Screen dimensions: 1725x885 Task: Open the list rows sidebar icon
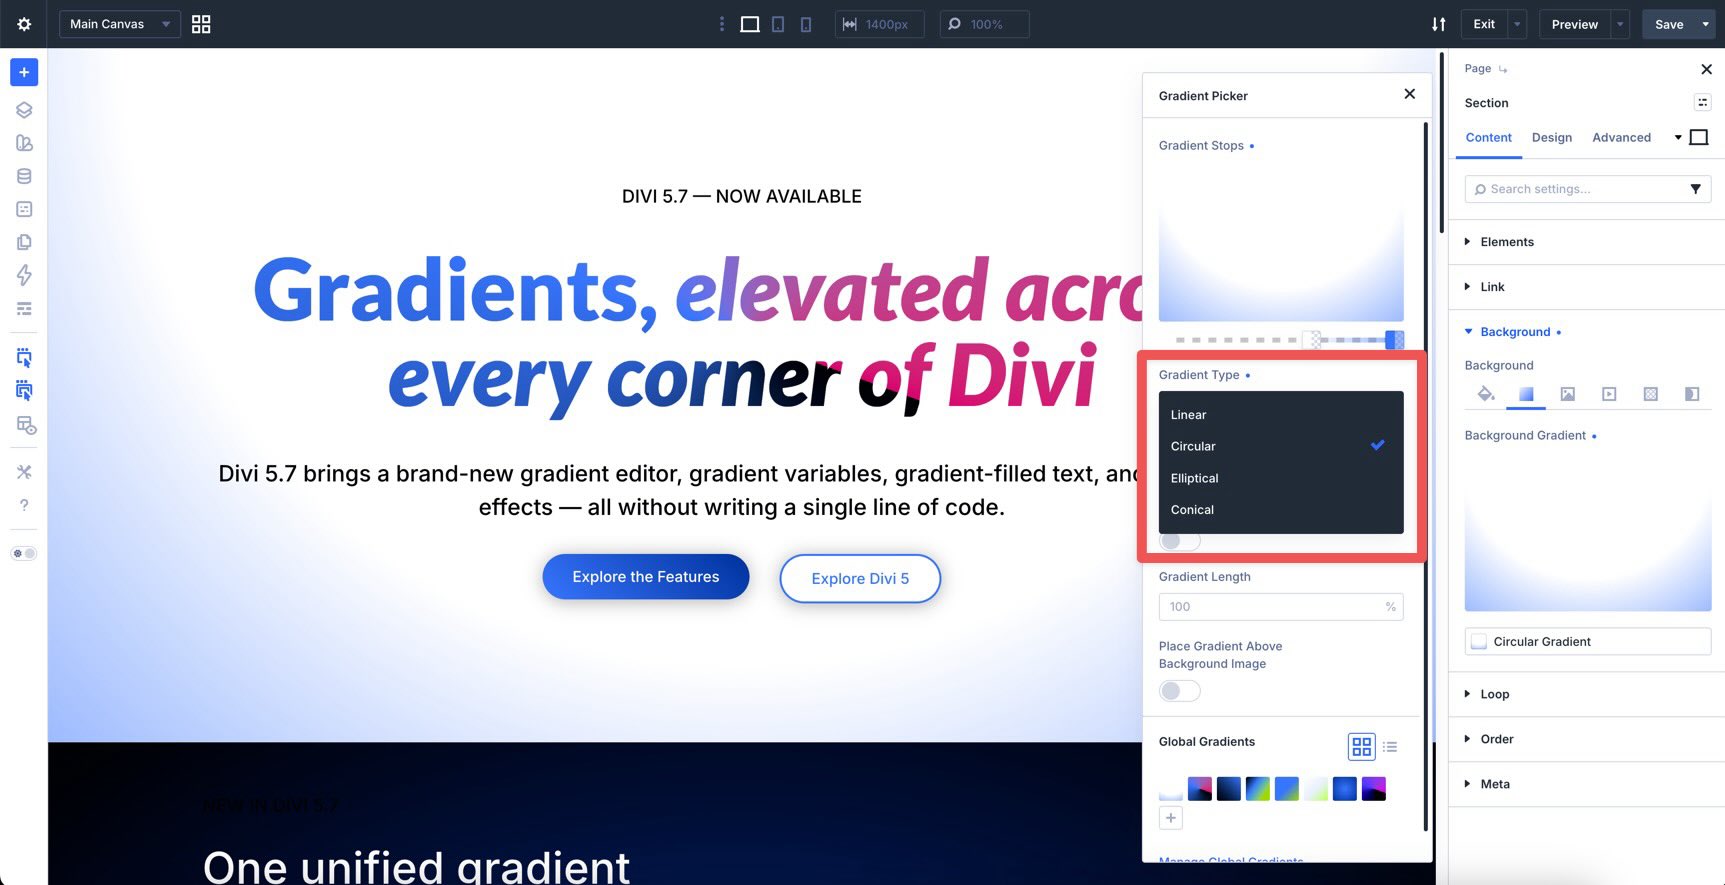[24, 308]
